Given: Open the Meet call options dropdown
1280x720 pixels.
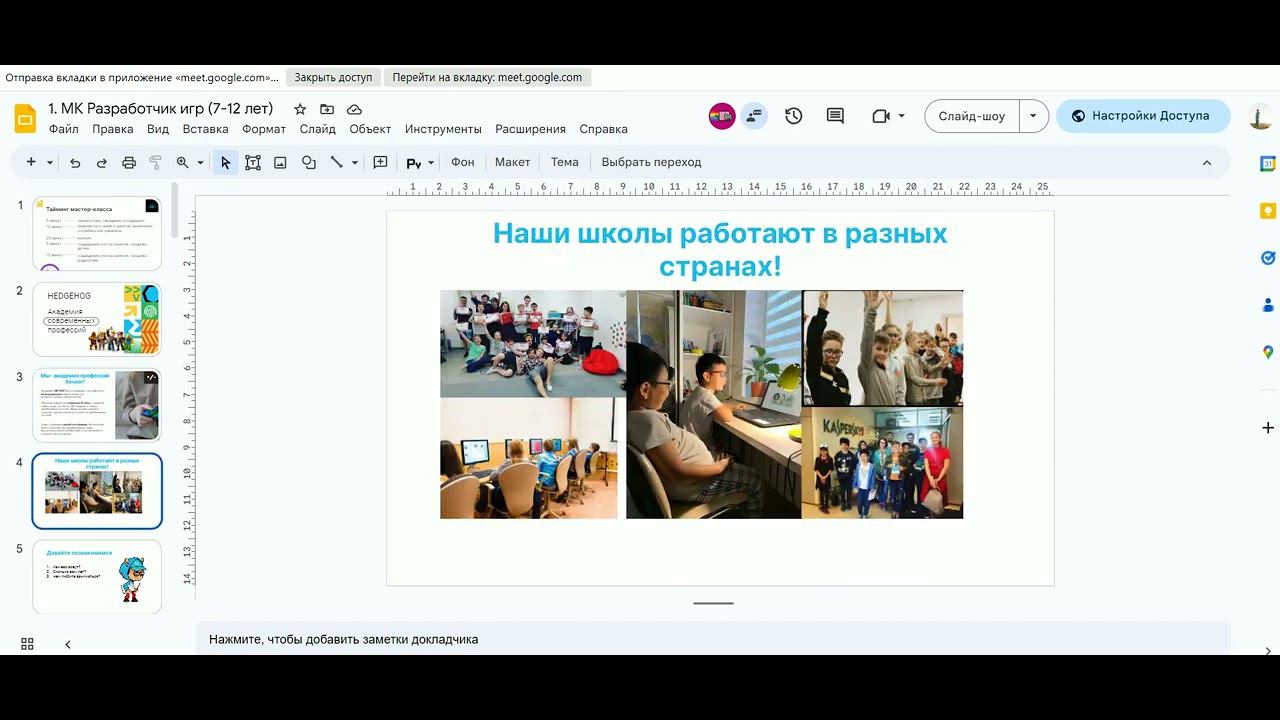Looking at the screenshot, I should (901, 116).
